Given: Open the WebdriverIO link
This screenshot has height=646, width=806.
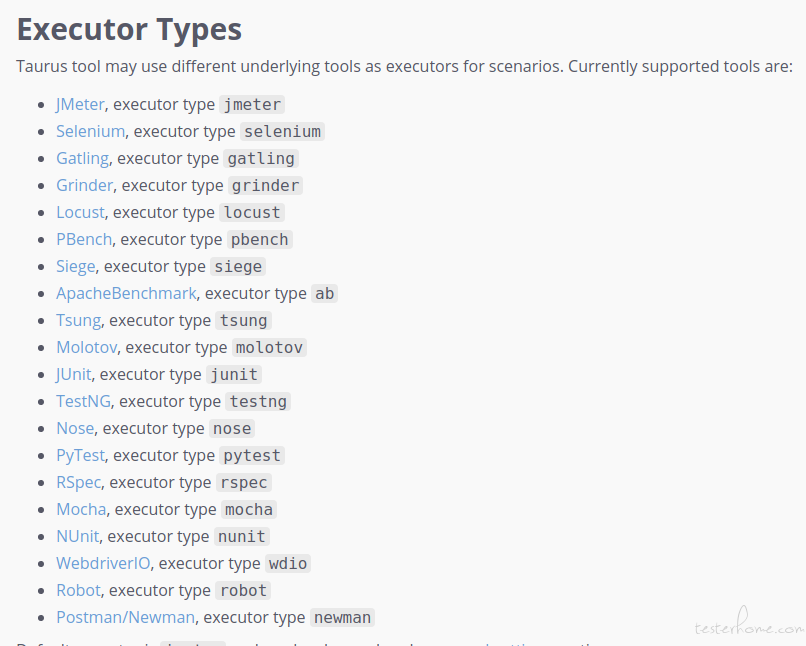Looking at the screenshot, I should click(x=103, y=563).
